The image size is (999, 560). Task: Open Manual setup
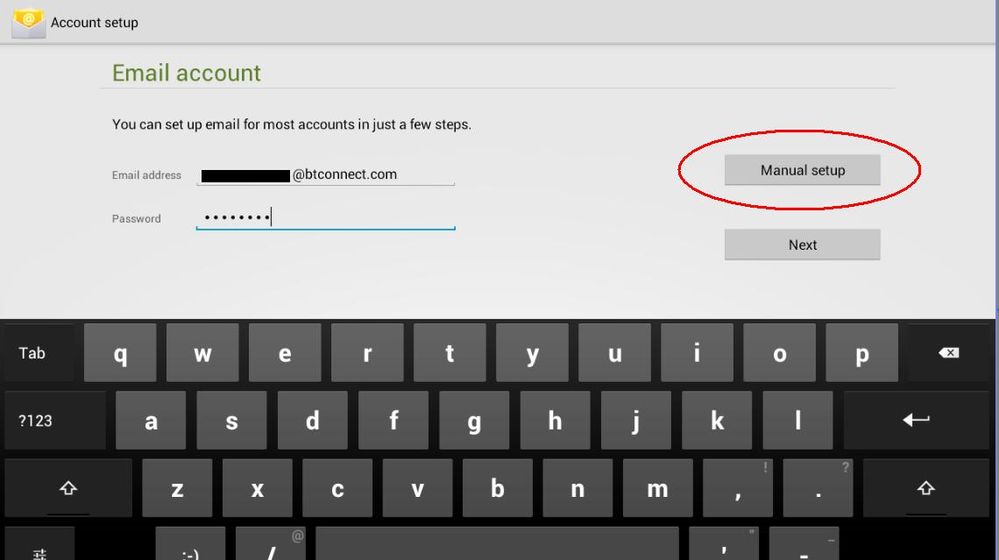click(802, 170)
